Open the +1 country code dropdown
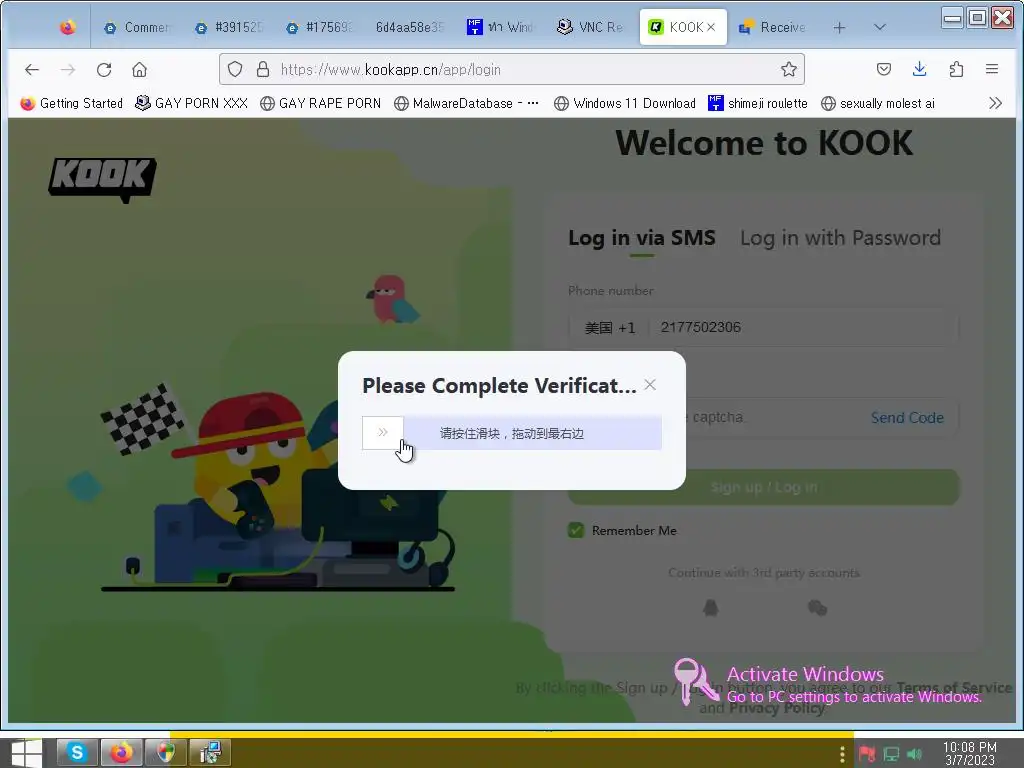Image resolution: width=1024 pixels, height=768 pixels. click(610, 327)
